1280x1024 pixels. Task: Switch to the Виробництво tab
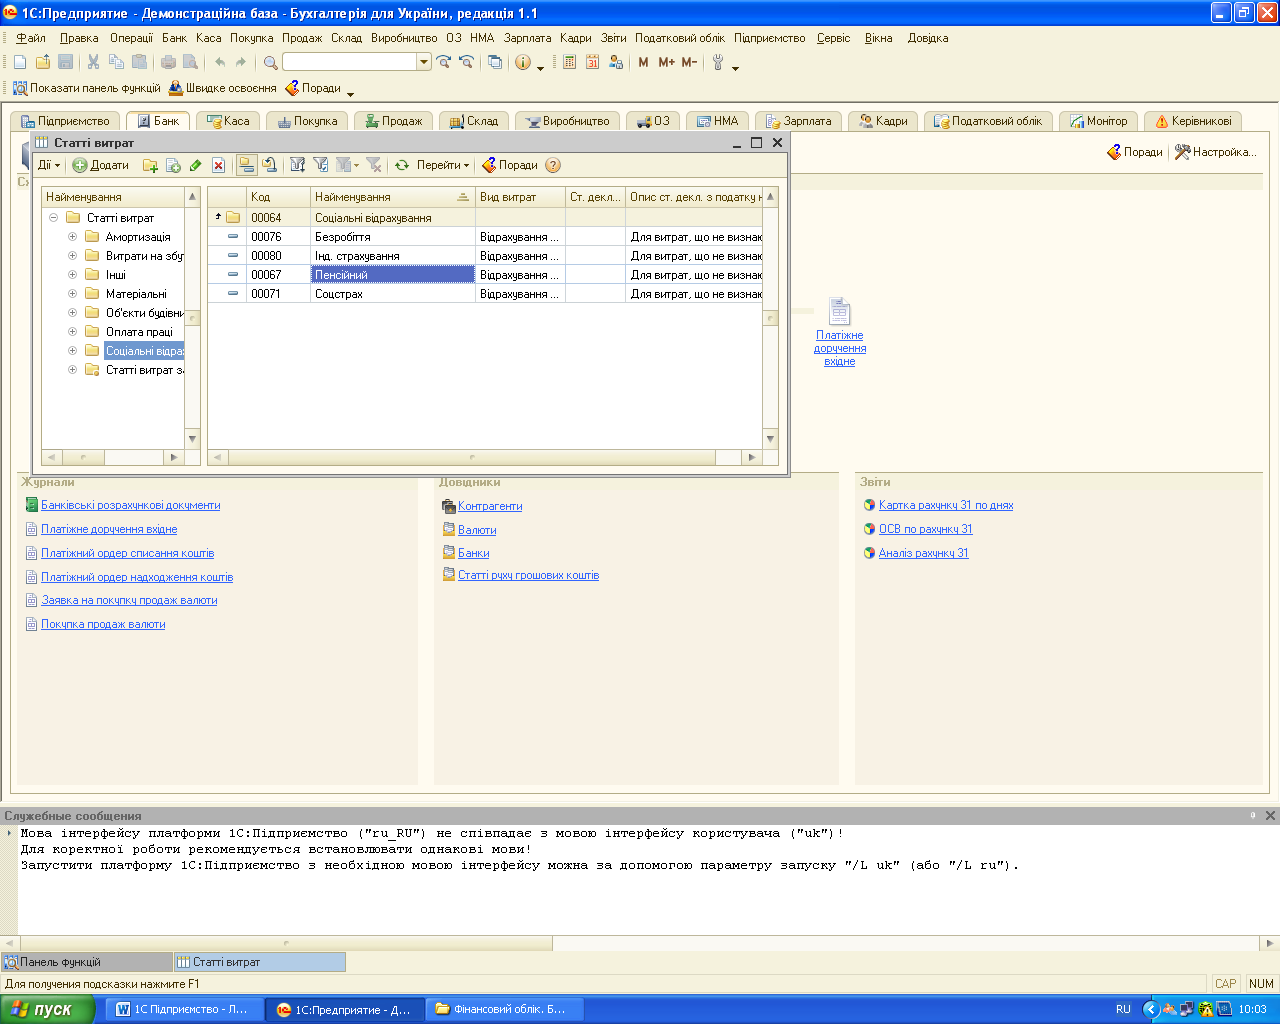tap(568, 121)
